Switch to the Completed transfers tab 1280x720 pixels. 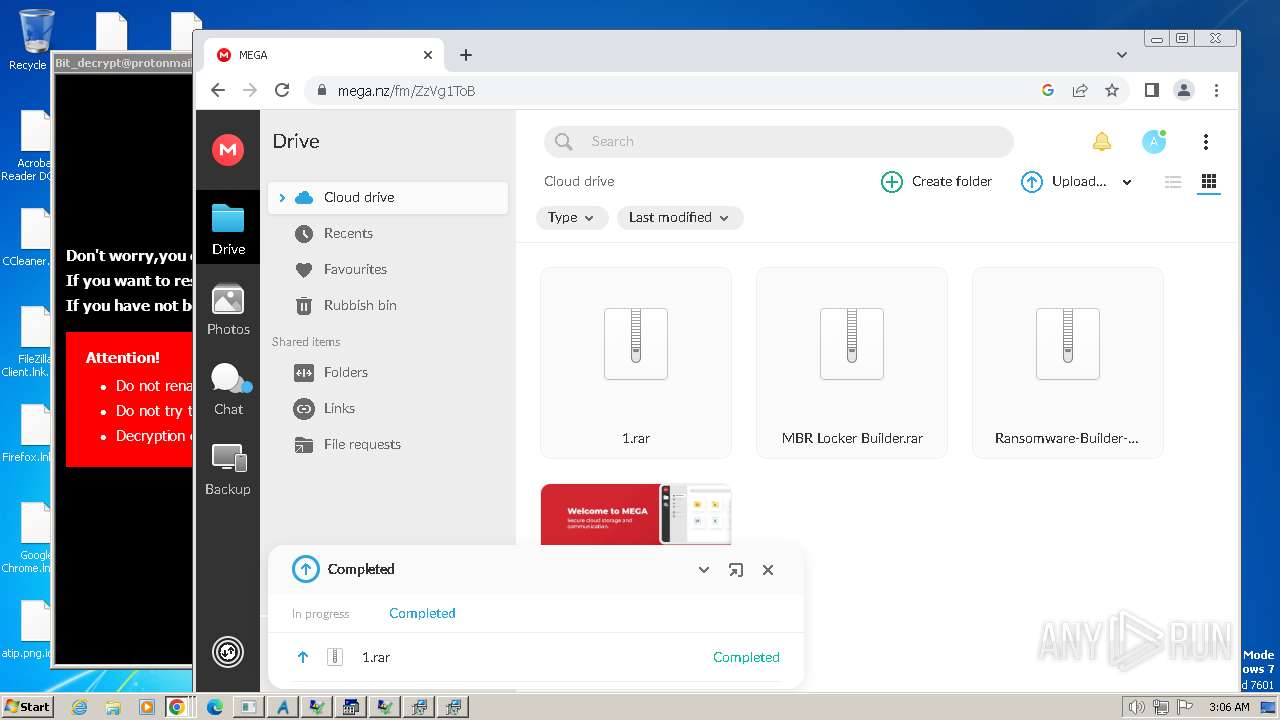(422, 613)
